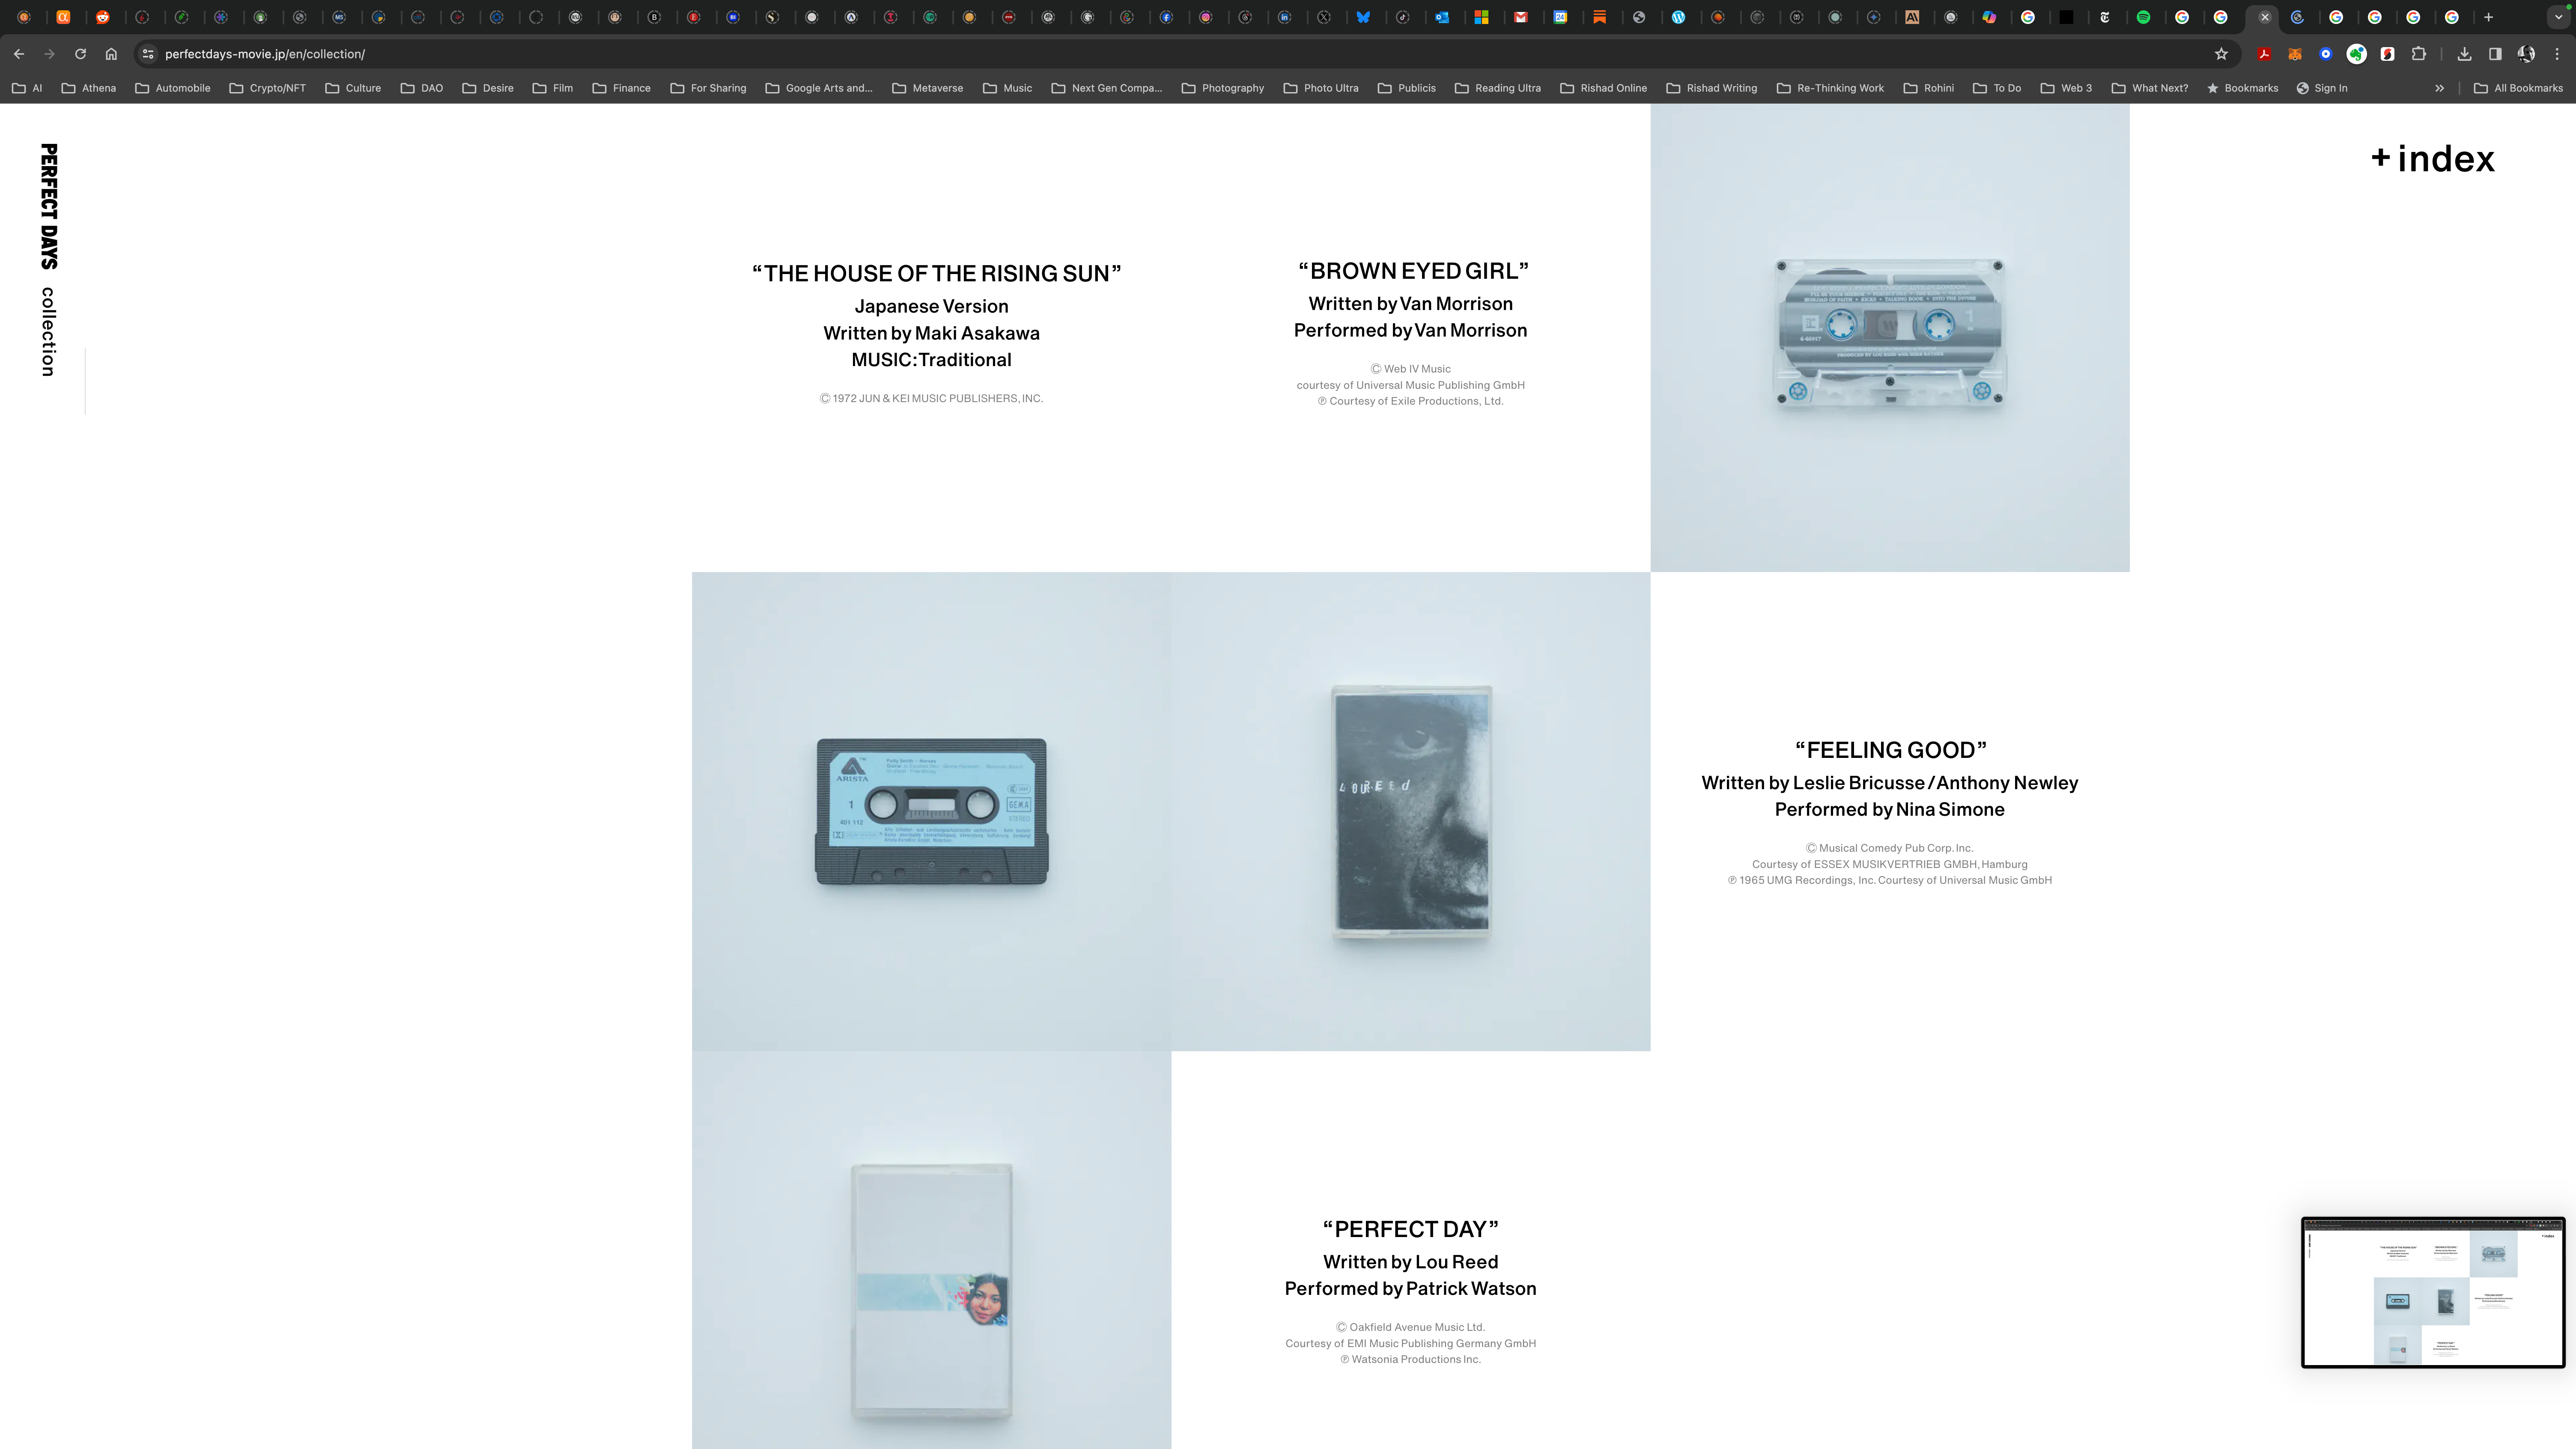The width and height of the screenshot is (2576, 1449).
Task: Open the browser home page
Action: [111, 54]
